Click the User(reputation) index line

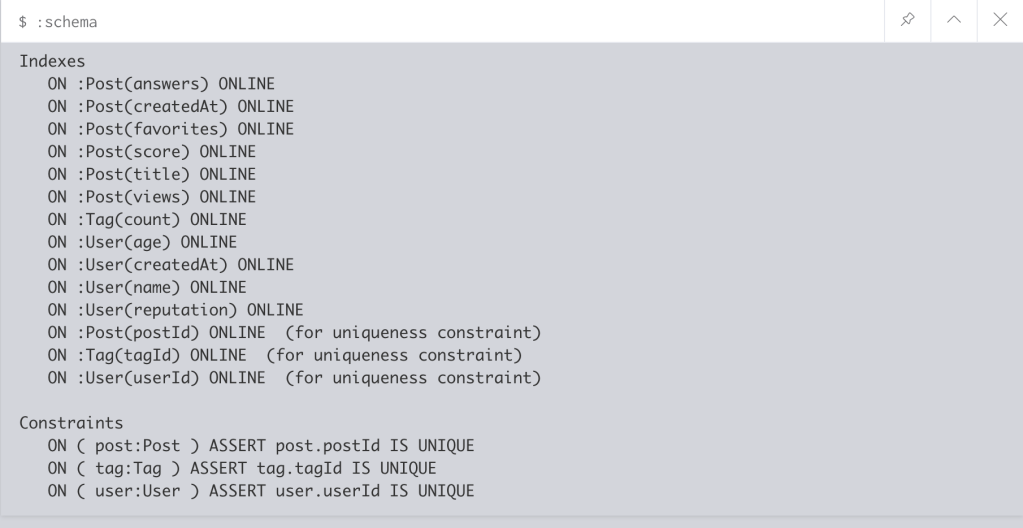(x=175, y=310)
